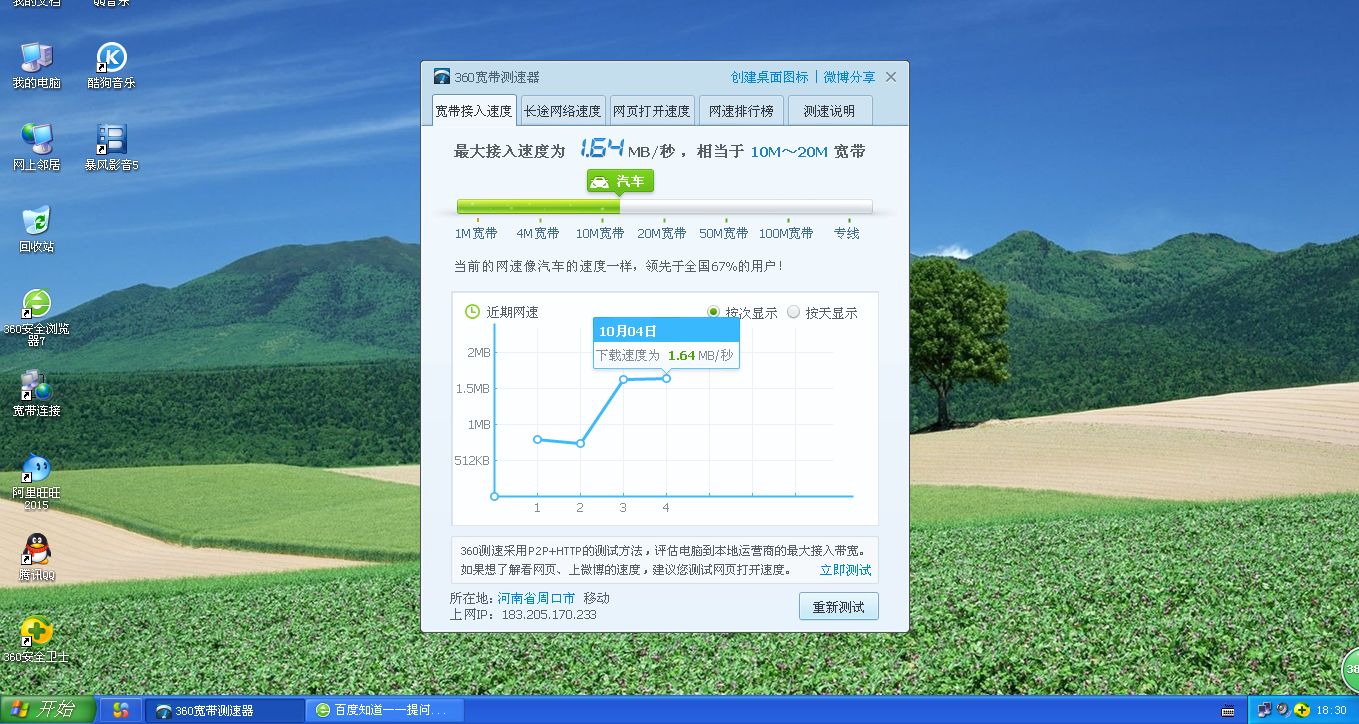Click the 18:30 taskbar clock
The height and width of the screenshot is (724, 1359).
1331,710
